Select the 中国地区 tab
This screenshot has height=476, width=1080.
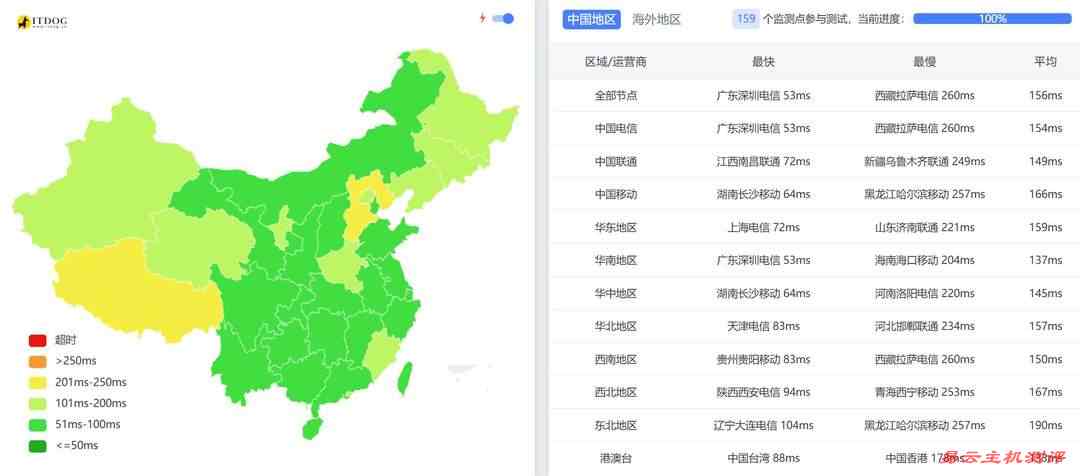tap(592, 19)
